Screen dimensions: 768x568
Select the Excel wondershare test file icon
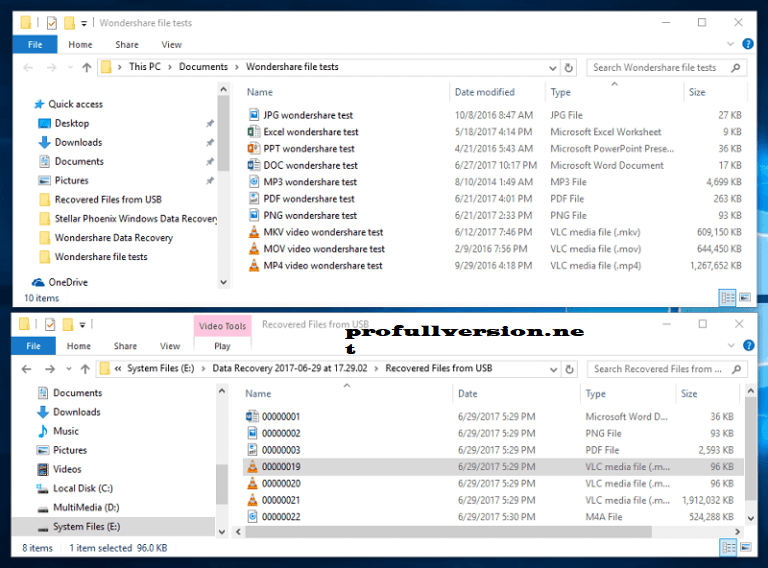[x=253, y=132]
